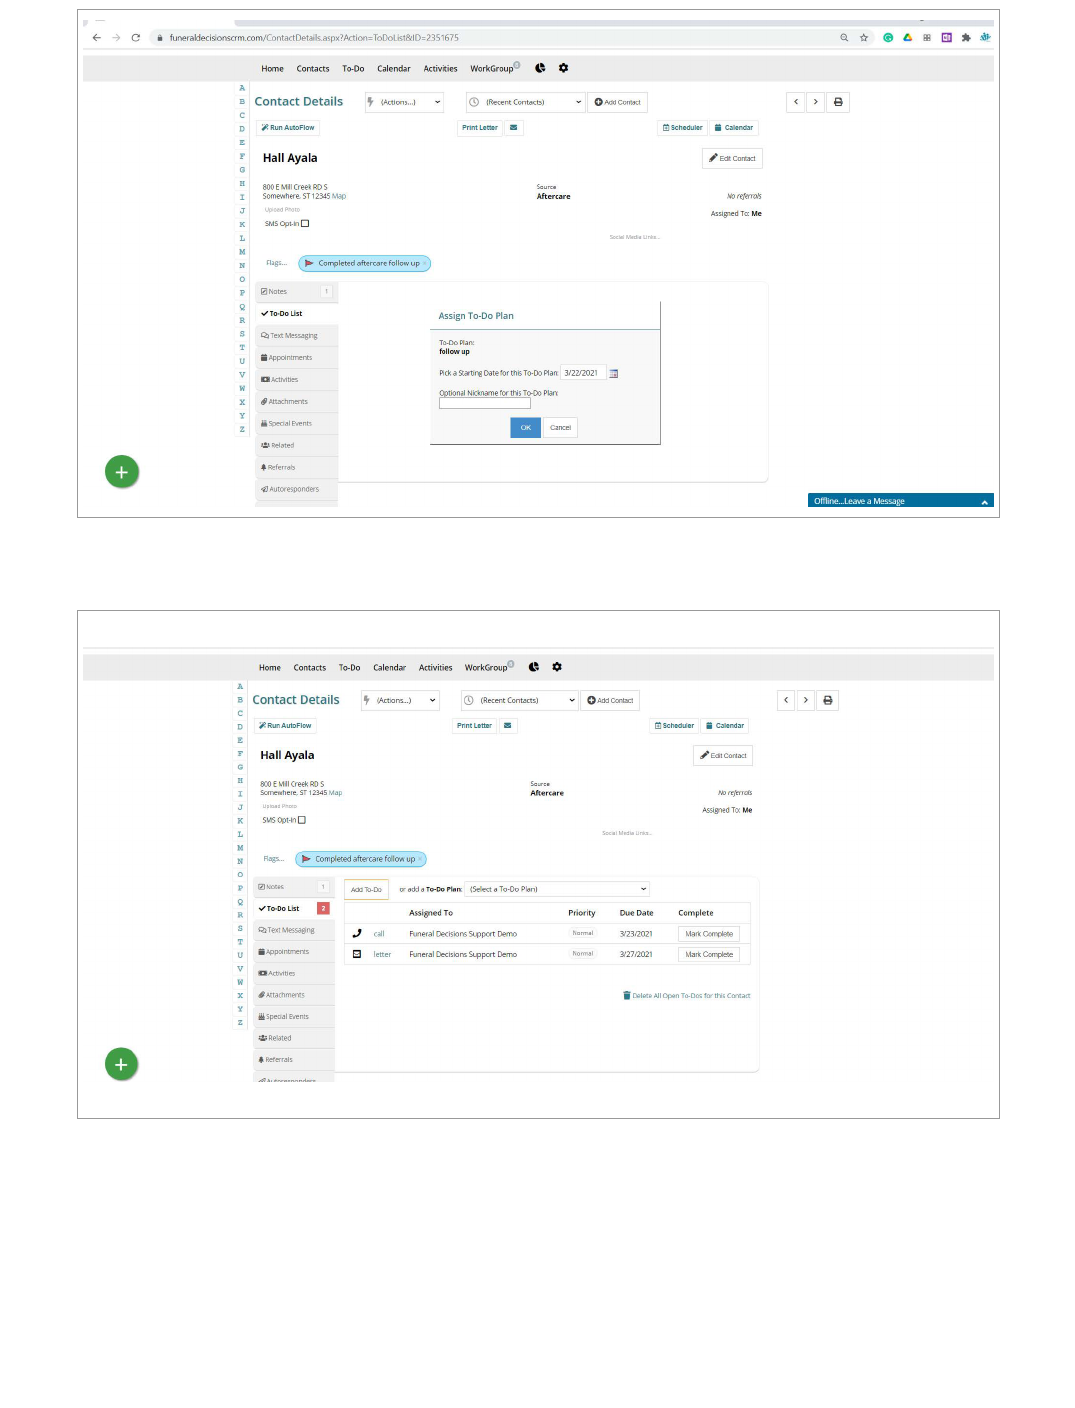Open the browser extensions puzzle icon
This screenshot has height=1408, width=1075.
(x=966, y=38)
